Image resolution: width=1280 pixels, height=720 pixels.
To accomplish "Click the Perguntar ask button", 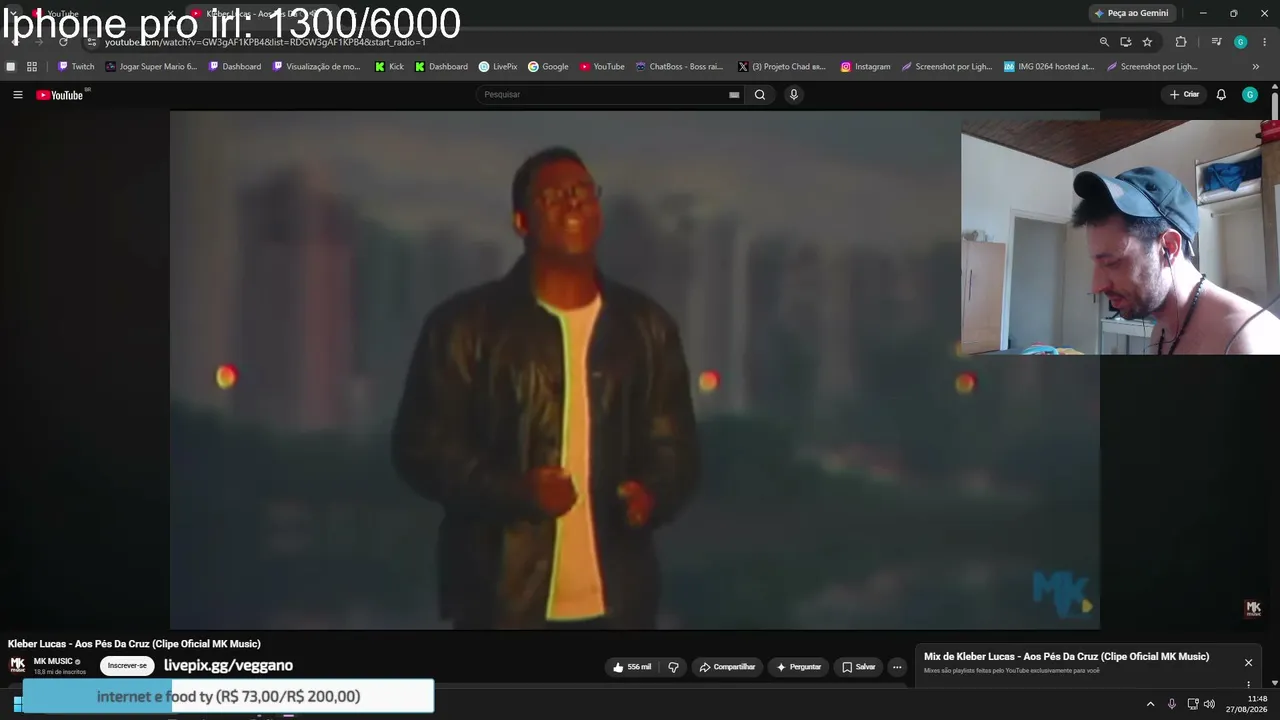I will [x=799, y=667].
